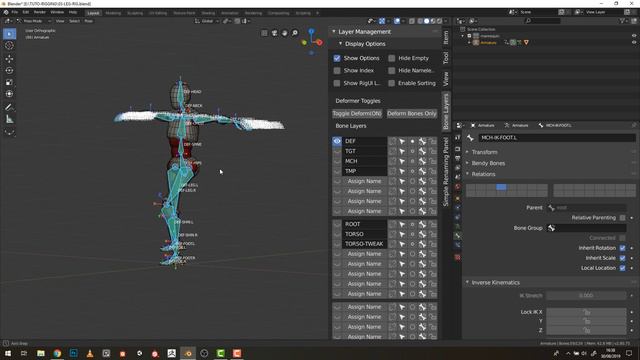Open Photoshop from the taskbar
The image size is (640, 360).
tap(73, 353)
